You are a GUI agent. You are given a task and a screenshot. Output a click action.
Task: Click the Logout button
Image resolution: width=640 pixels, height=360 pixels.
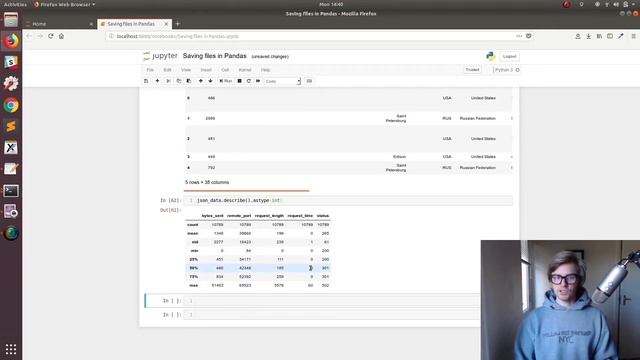point(509,56)
